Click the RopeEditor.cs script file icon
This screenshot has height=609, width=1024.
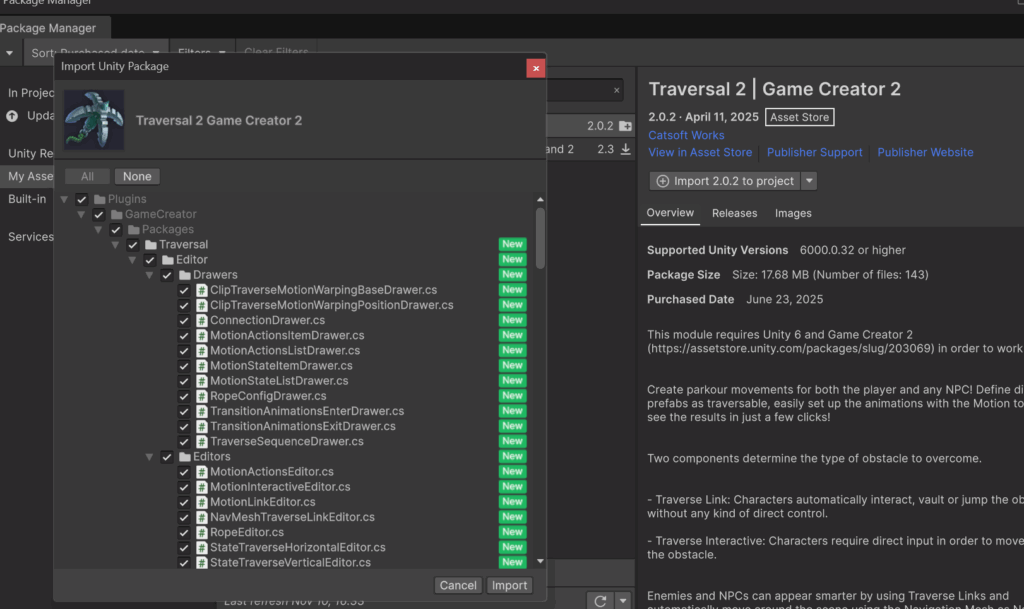pyautogui.click(x=201, y=533)
